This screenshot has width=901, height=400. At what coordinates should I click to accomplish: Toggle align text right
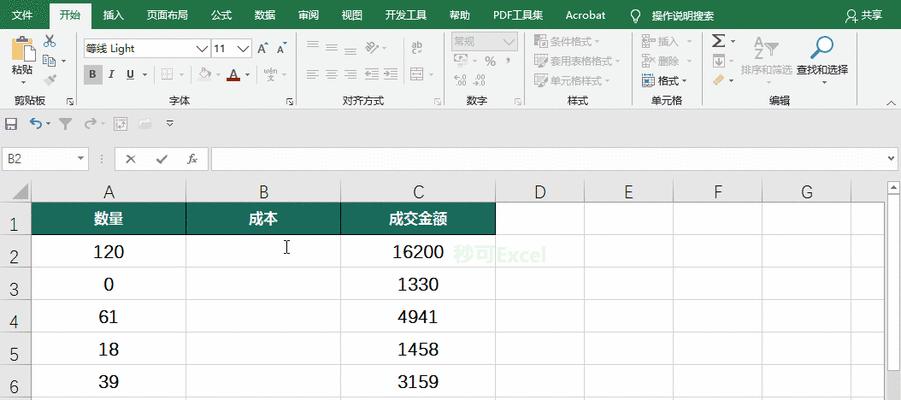click(351, 74)
